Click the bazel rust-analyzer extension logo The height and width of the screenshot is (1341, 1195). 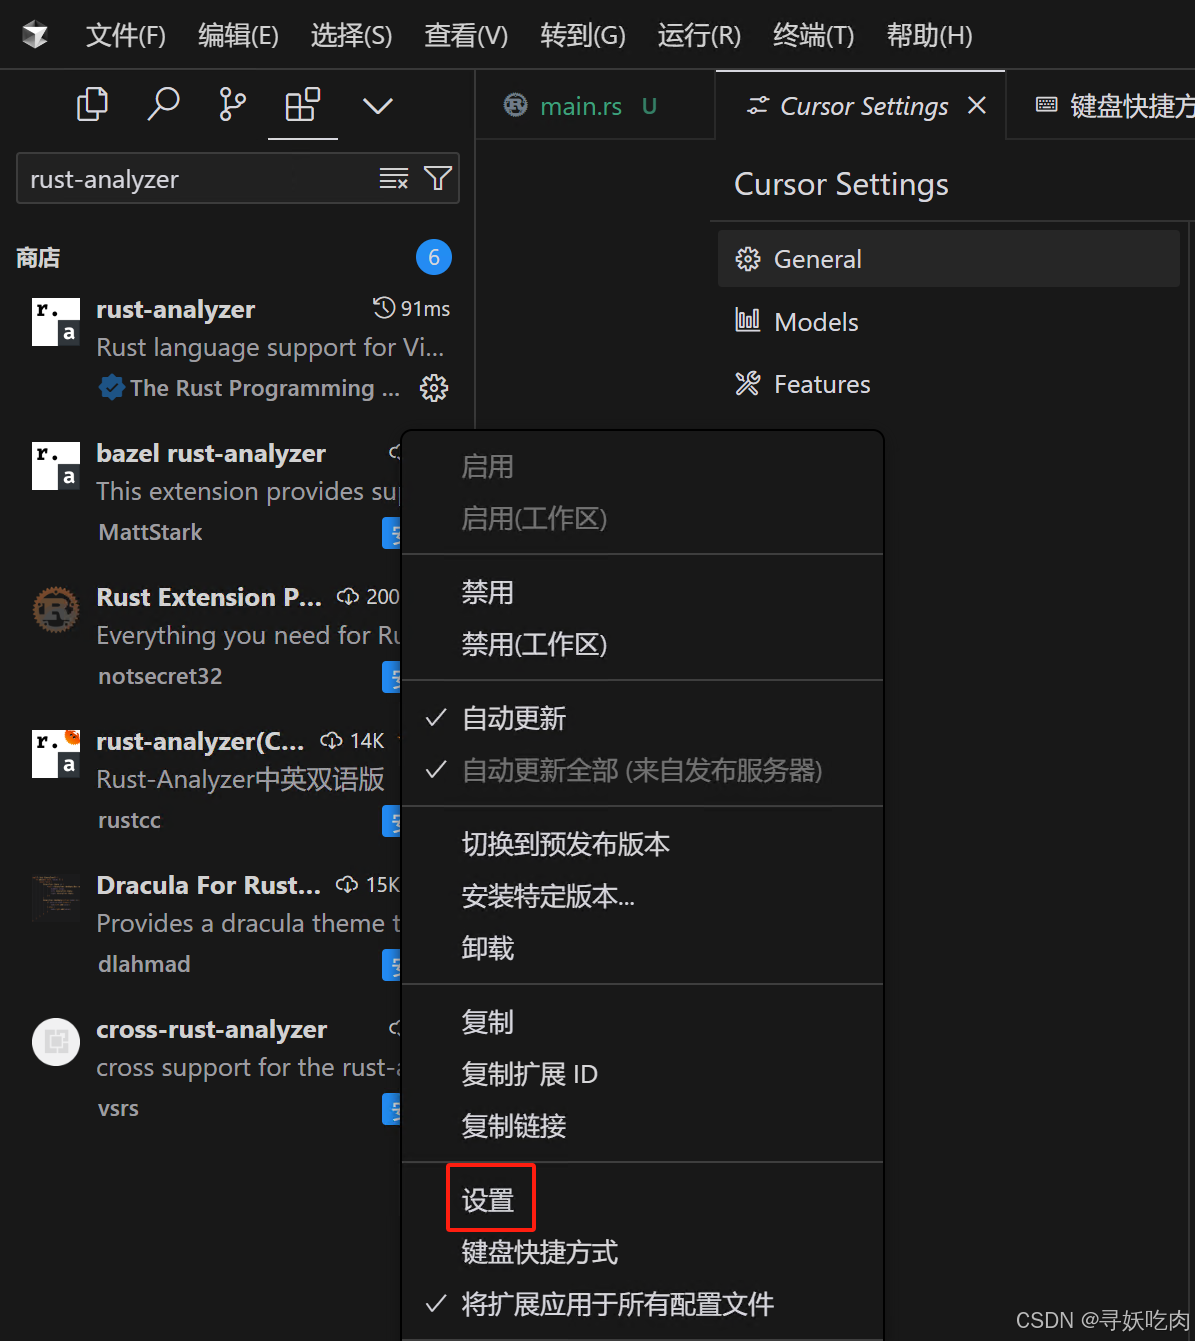56,466
